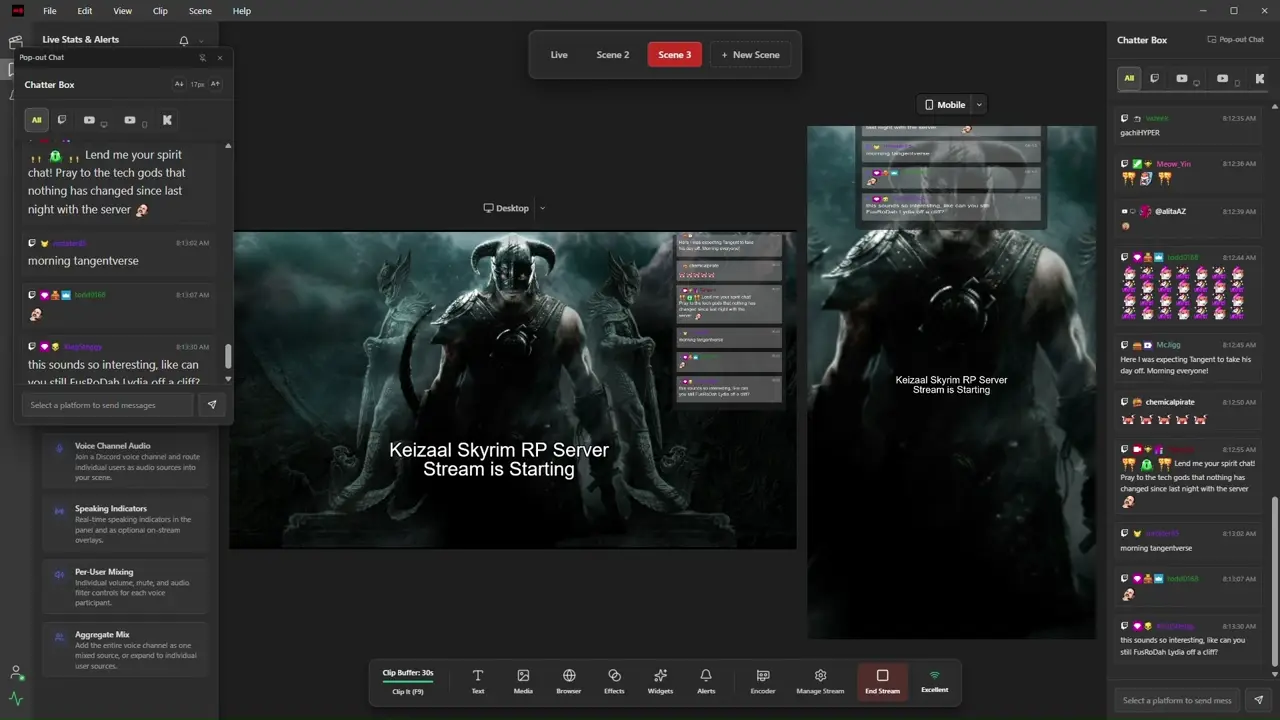Click the Voice Channel Audio card
Screen dimensions: 1280x720
coord(126,460)
